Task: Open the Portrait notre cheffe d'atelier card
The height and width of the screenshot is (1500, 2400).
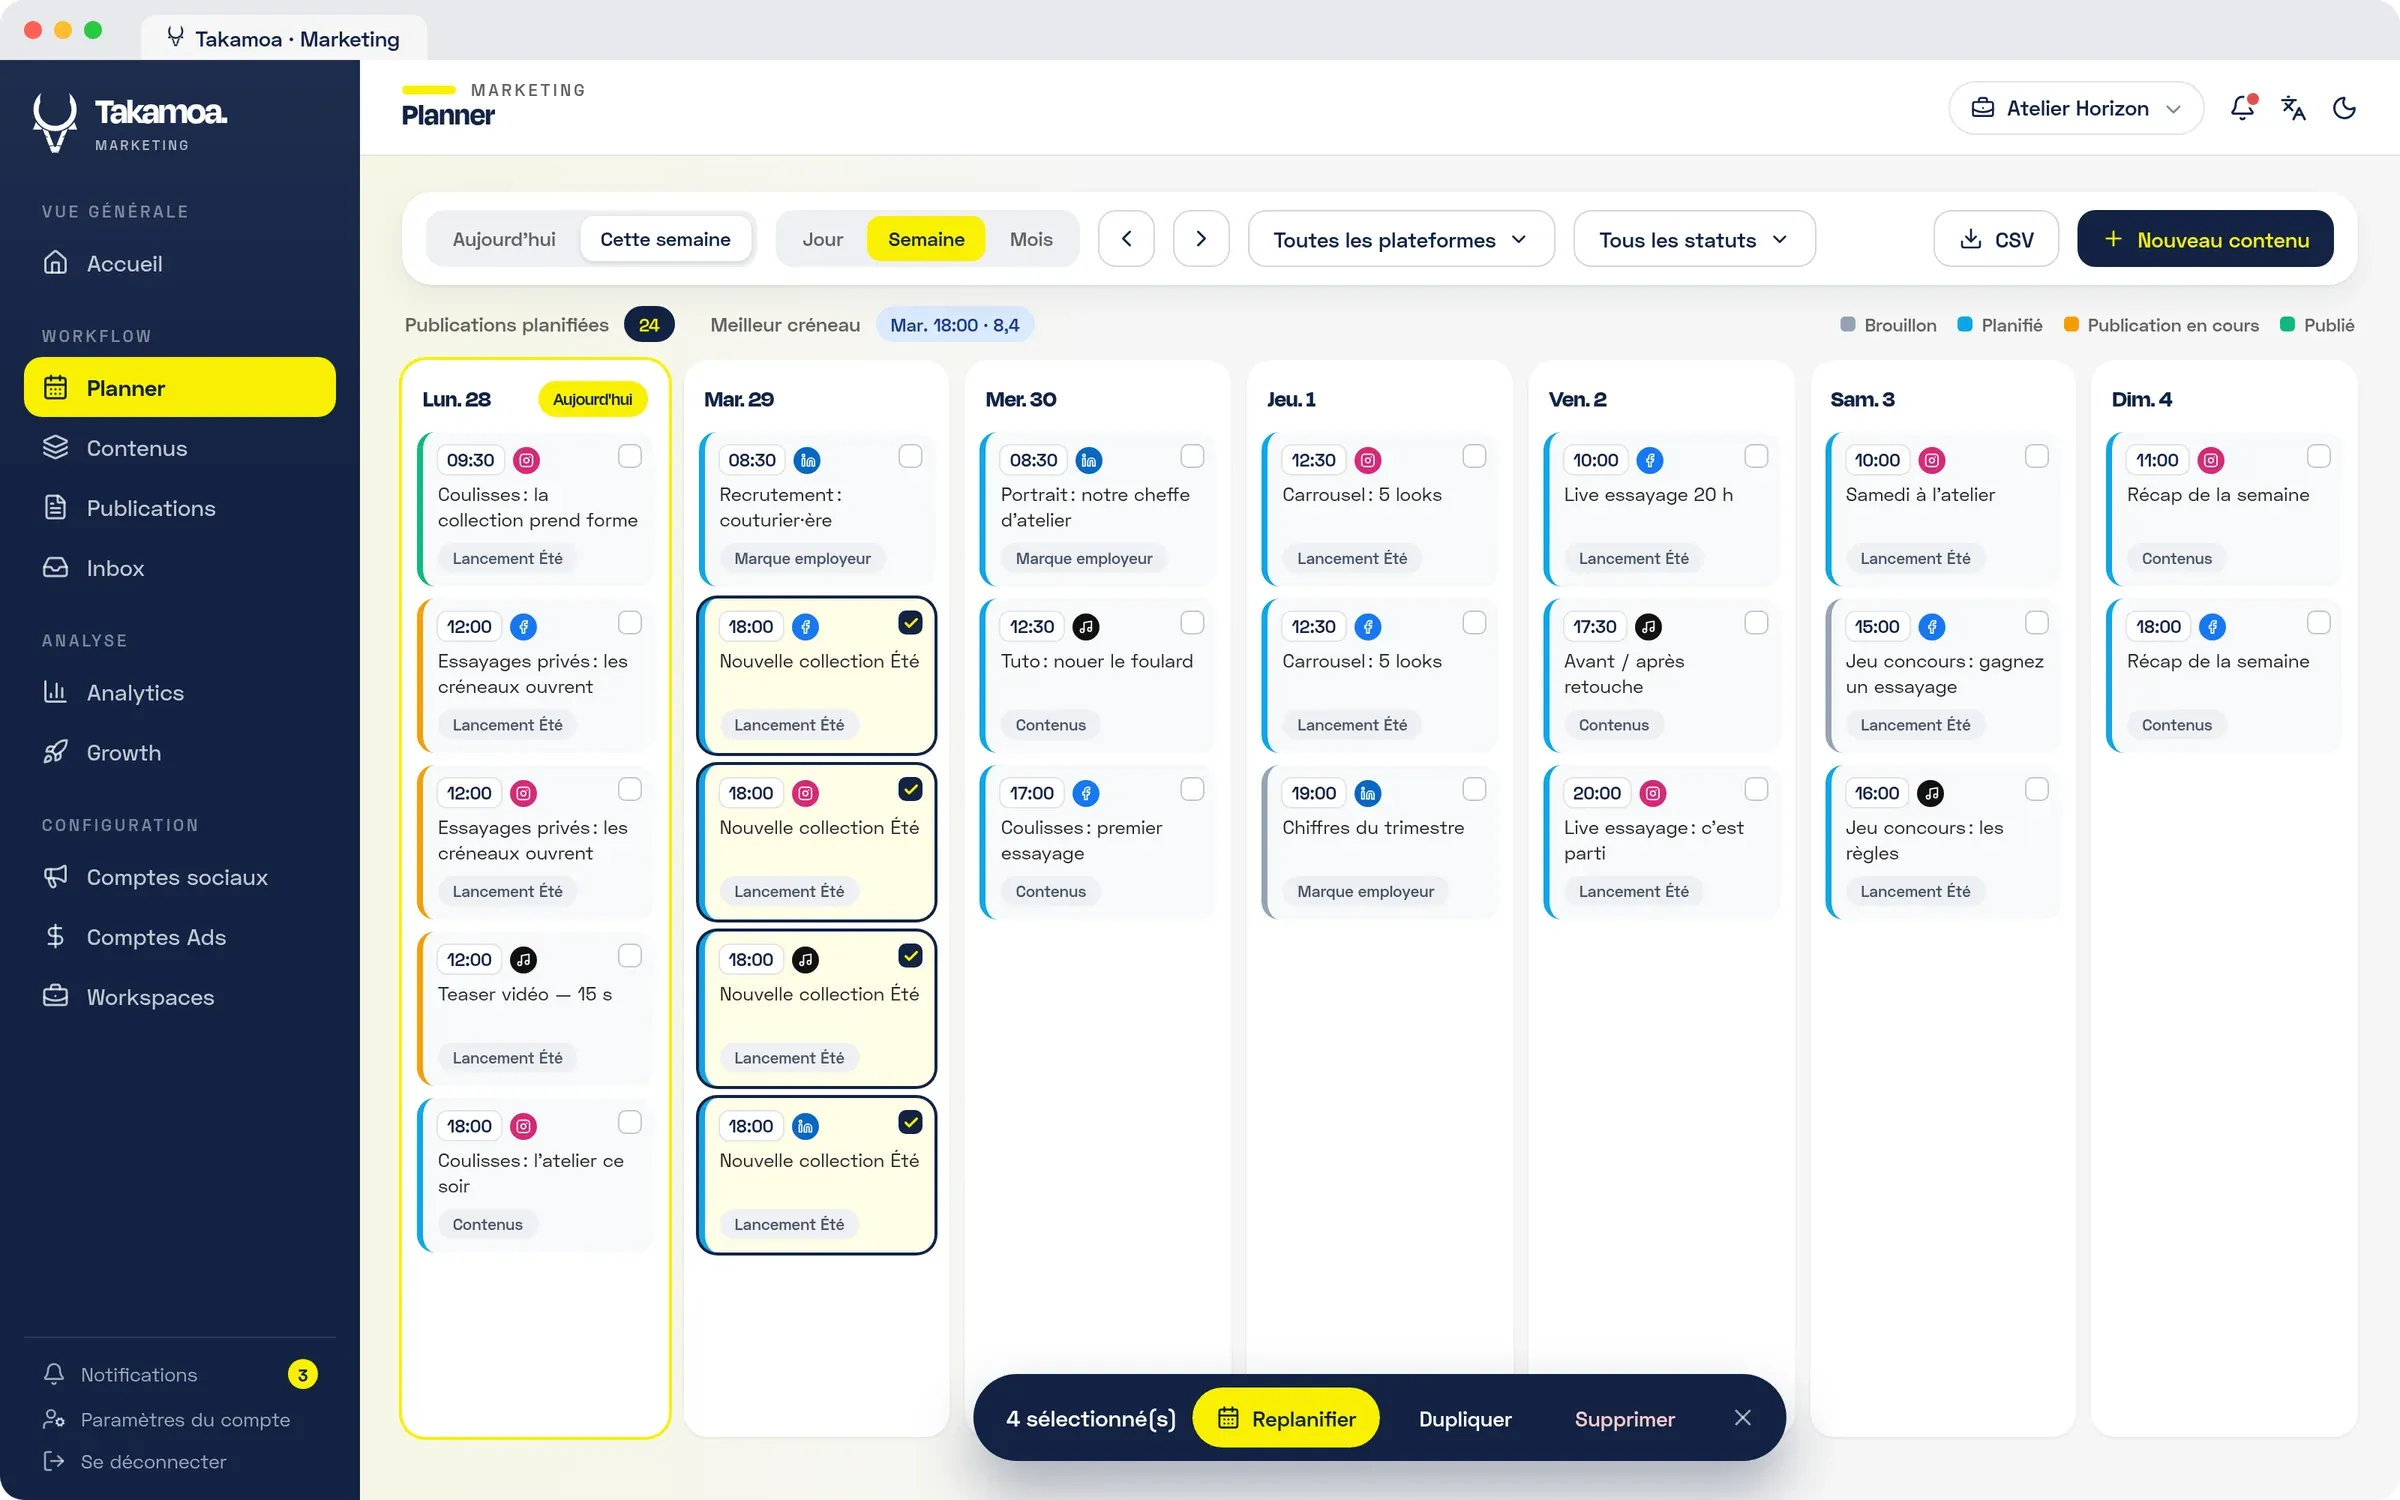Action: (1099, 509)
